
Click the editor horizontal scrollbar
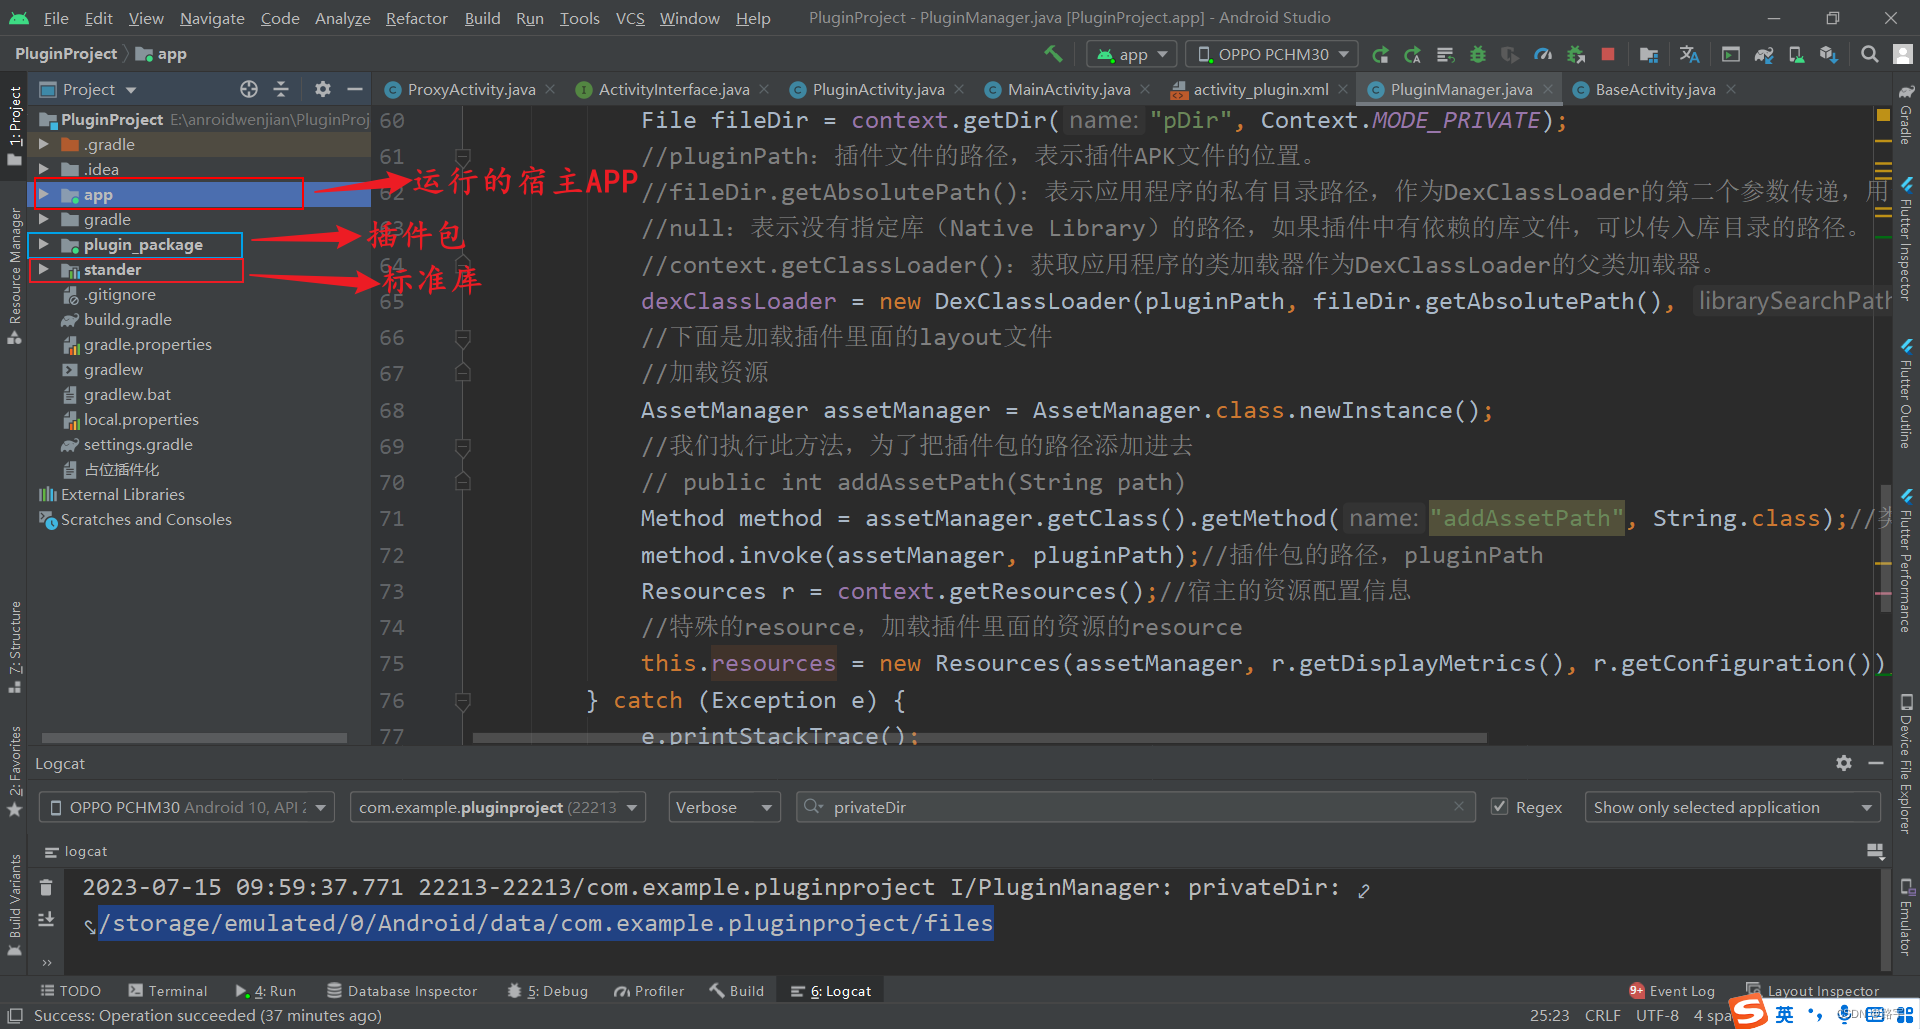coord(979,738)
